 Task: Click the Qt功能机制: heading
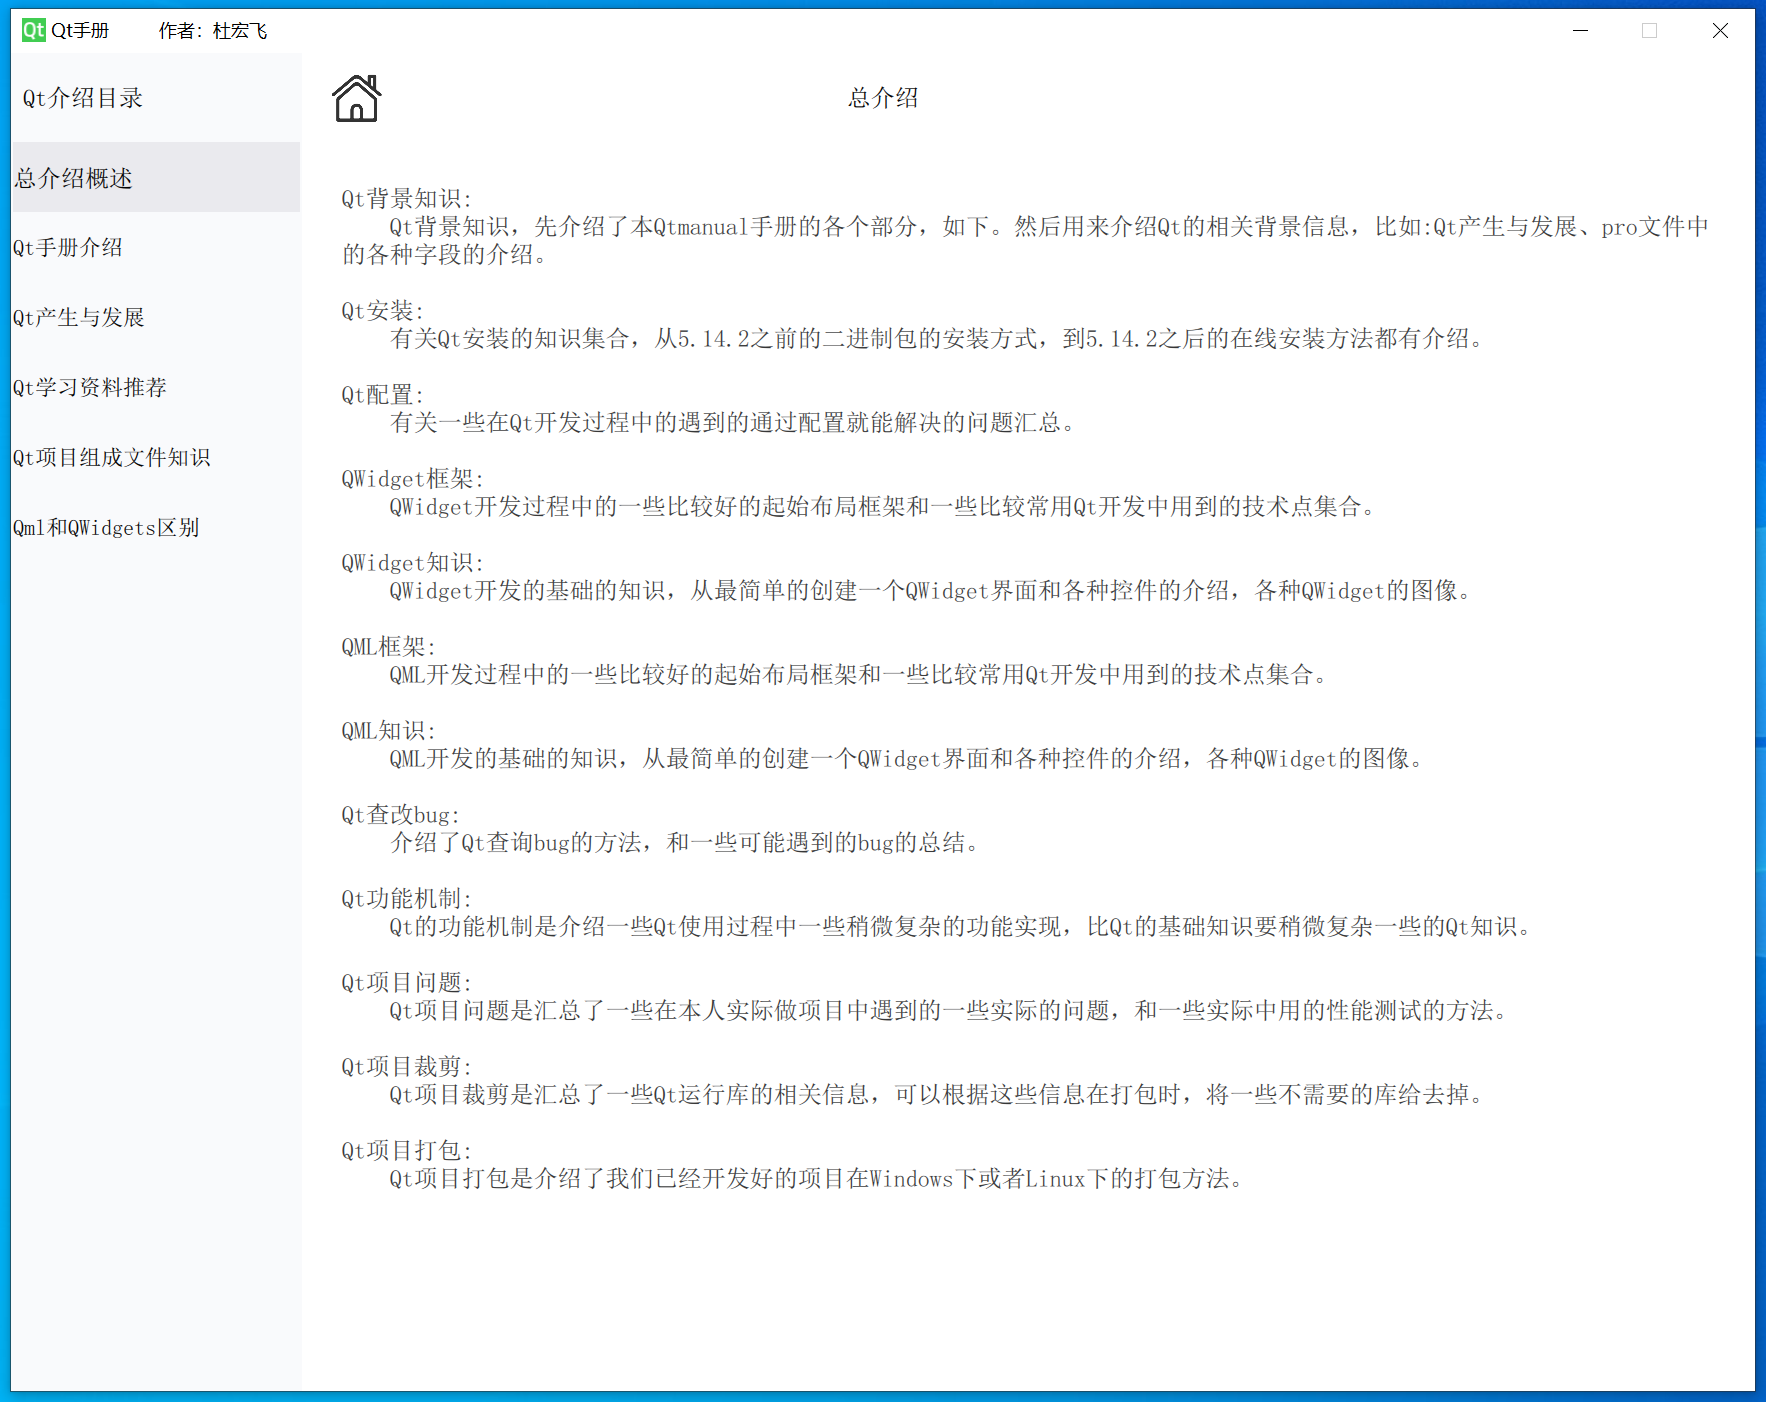406,899
